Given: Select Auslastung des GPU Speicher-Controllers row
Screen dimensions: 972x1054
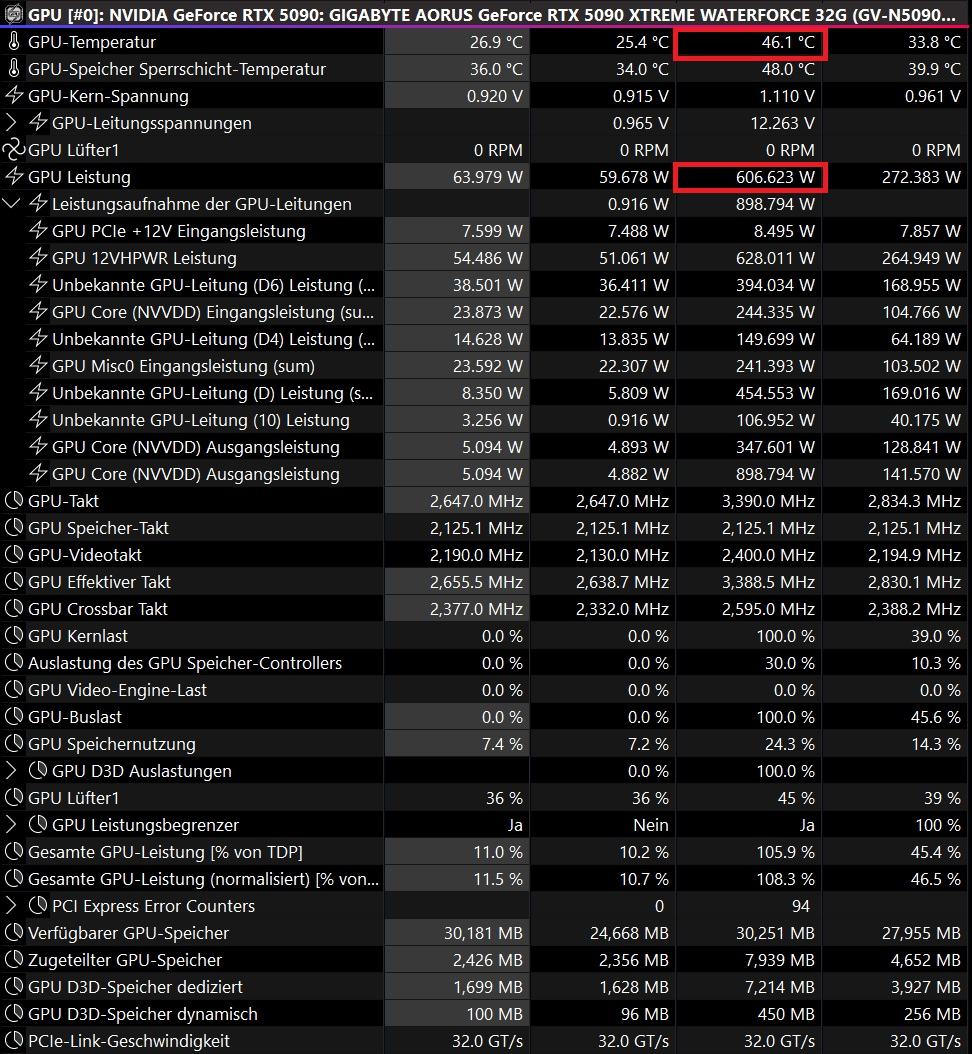Looking at the screenshot, I should point(486,662).
